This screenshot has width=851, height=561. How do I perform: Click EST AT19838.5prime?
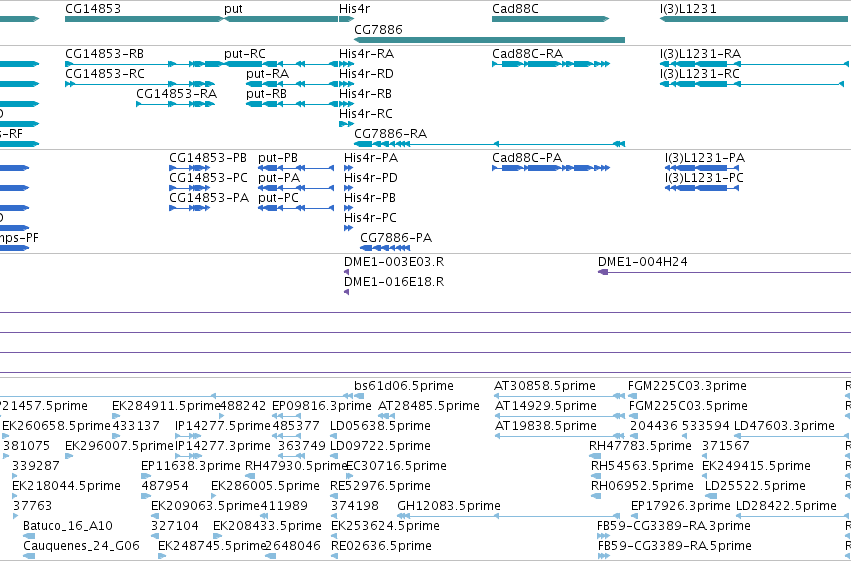click(x=546, y=426)
